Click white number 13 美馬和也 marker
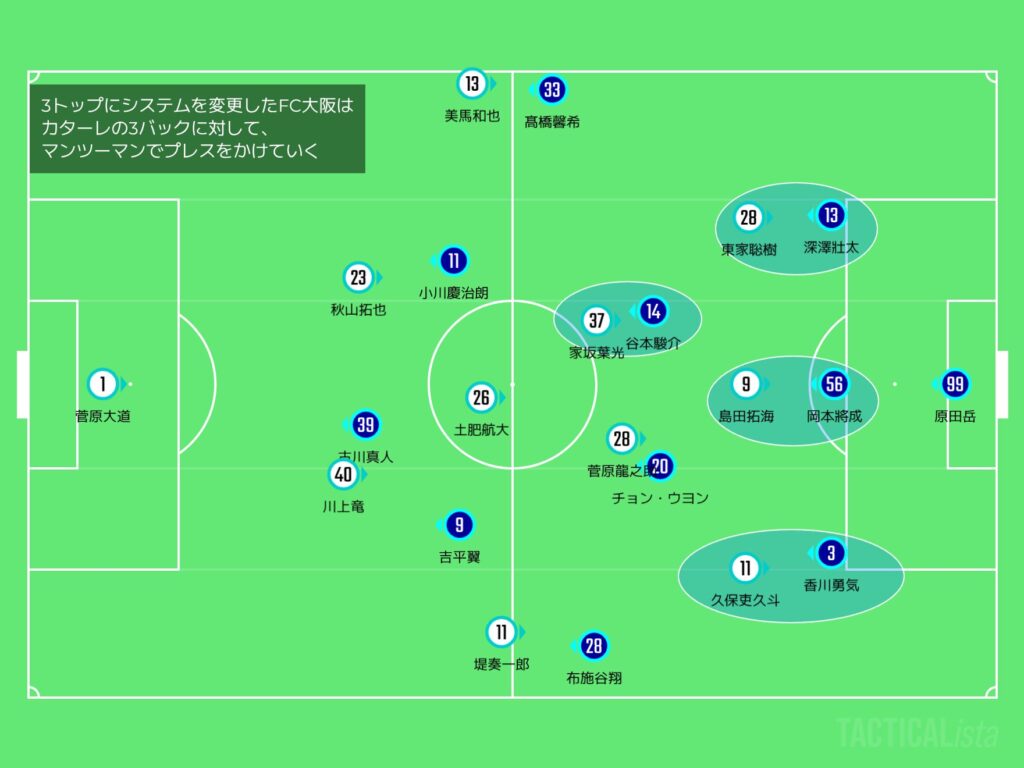This screenshot has height=768, width=1024. pos(471,84)
